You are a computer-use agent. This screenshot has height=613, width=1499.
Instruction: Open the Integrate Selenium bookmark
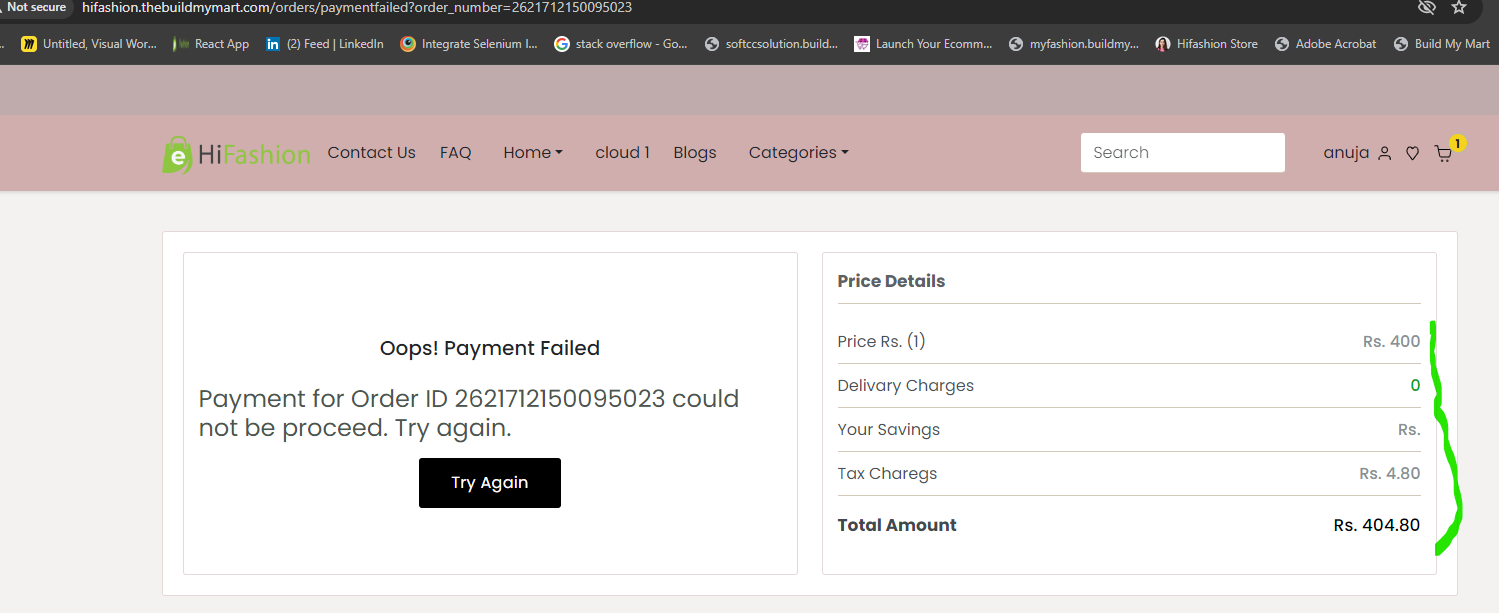coord(468,44)
